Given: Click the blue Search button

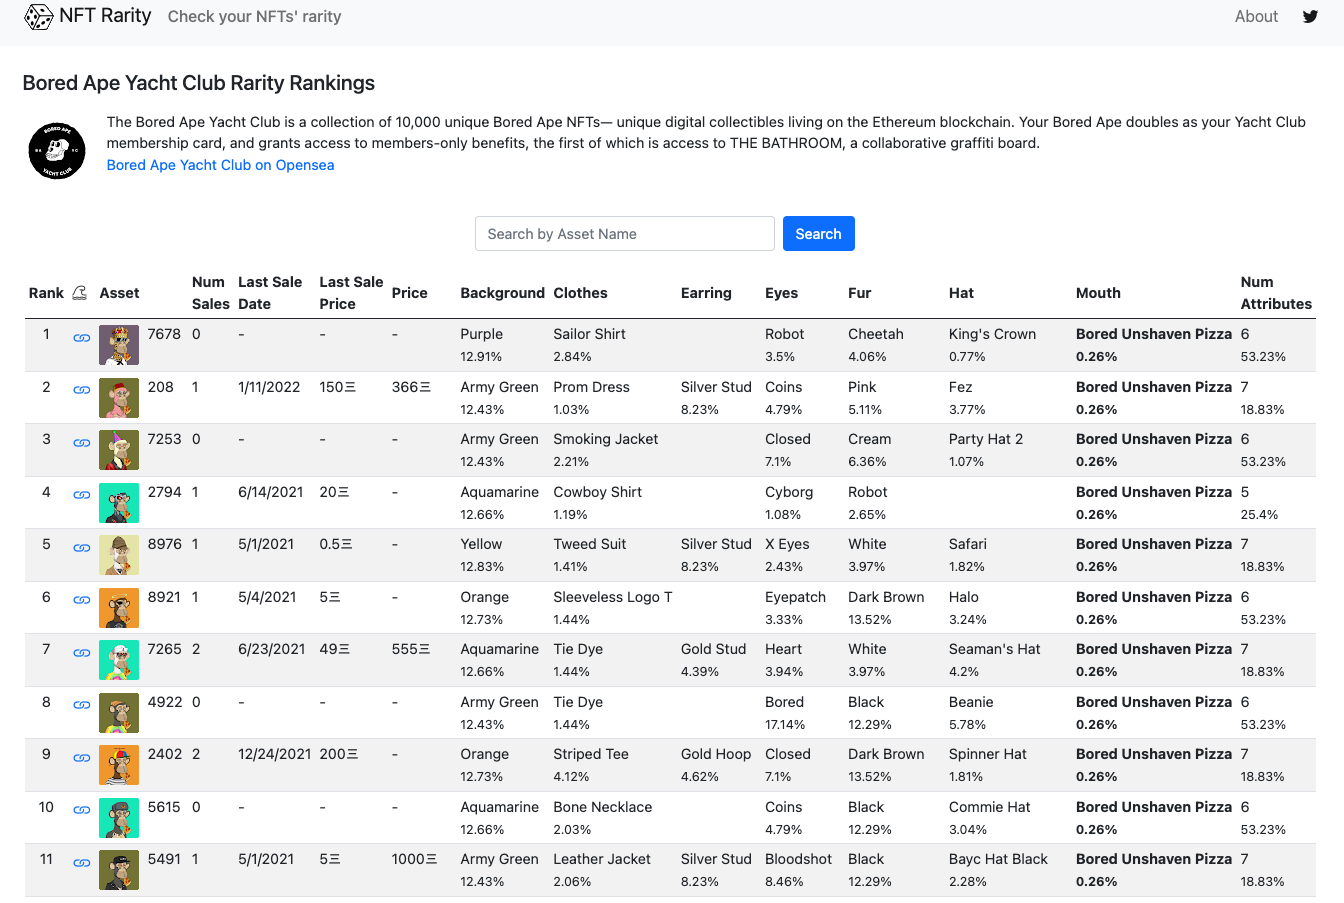Looking at the screenshot, I should coord(818,233).
